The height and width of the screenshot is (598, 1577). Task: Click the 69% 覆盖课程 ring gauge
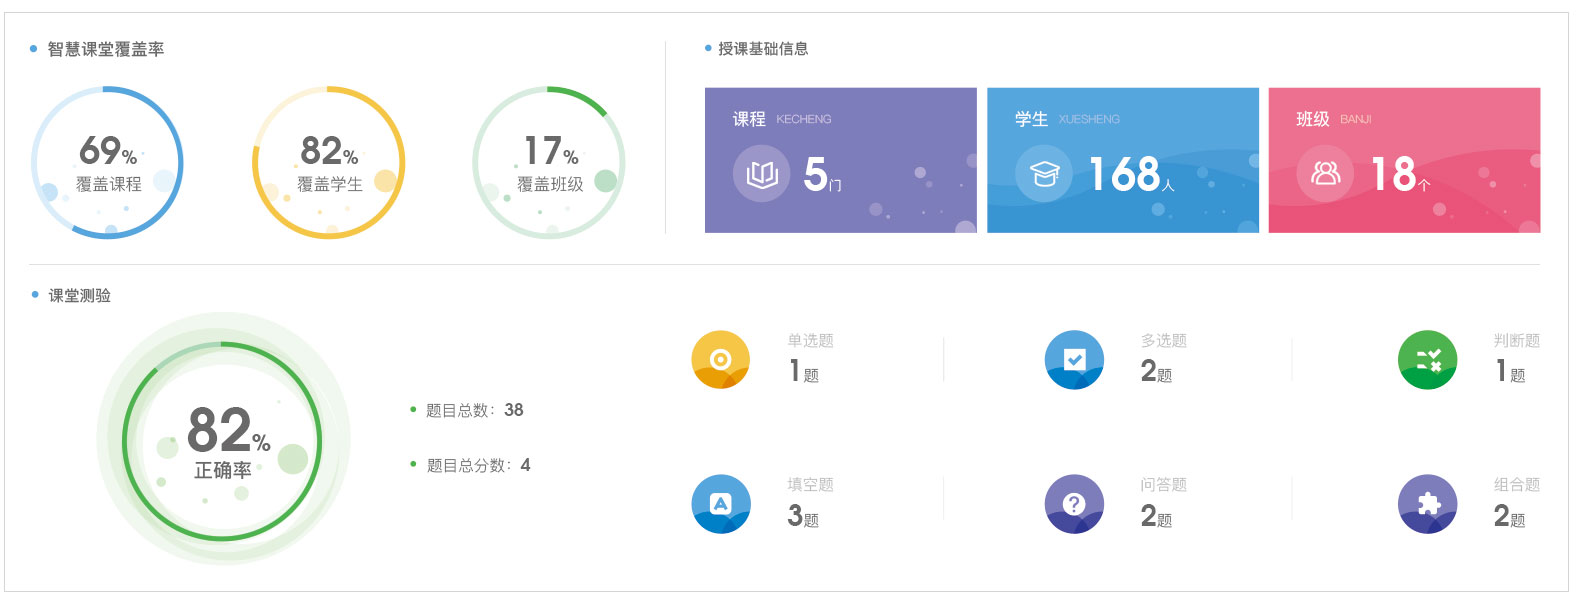point(107,162)
